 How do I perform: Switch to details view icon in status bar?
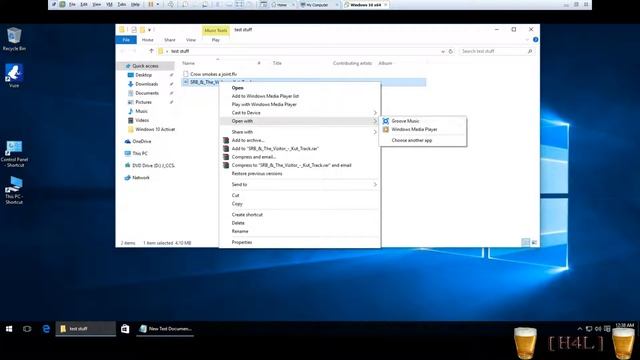coord(526,242)
